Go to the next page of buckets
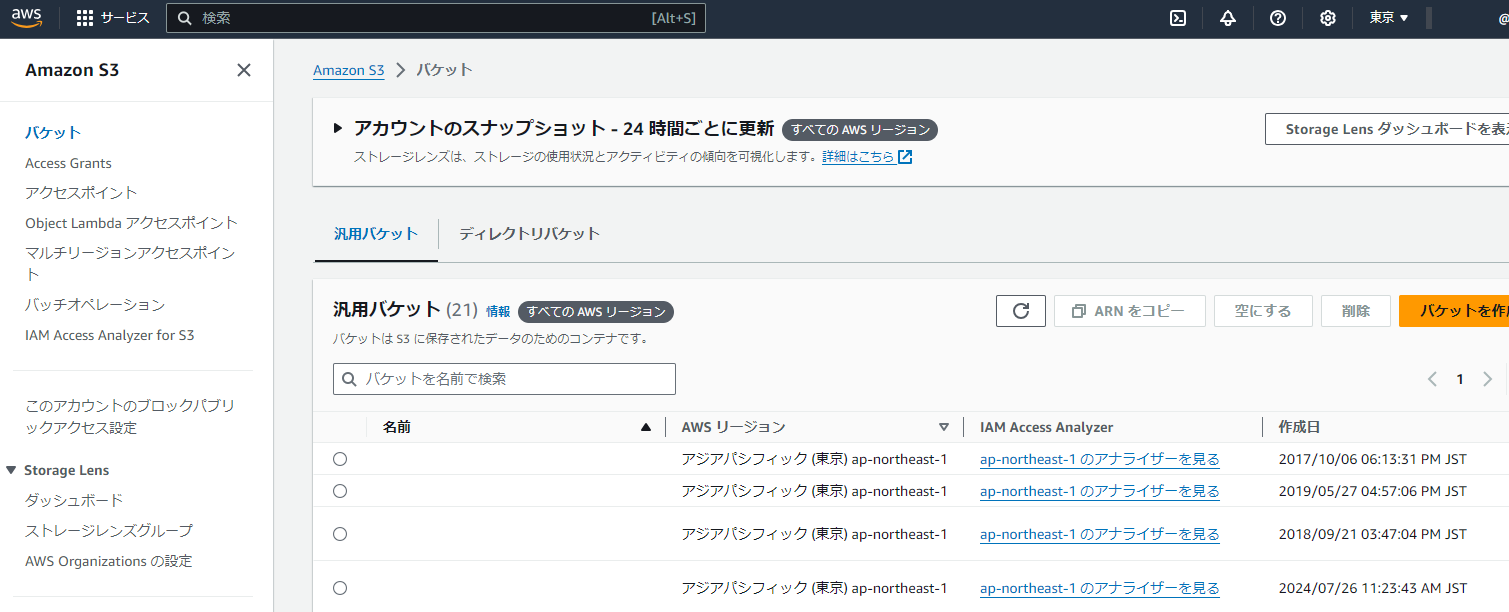Viewport: 1509px width, 612px height. [1487, 379]
